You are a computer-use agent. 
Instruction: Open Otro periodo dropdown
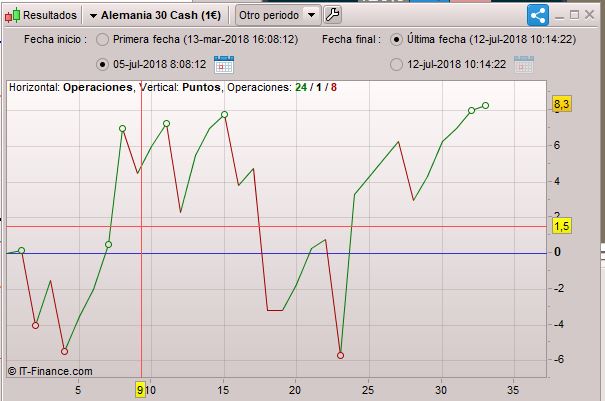278,15
